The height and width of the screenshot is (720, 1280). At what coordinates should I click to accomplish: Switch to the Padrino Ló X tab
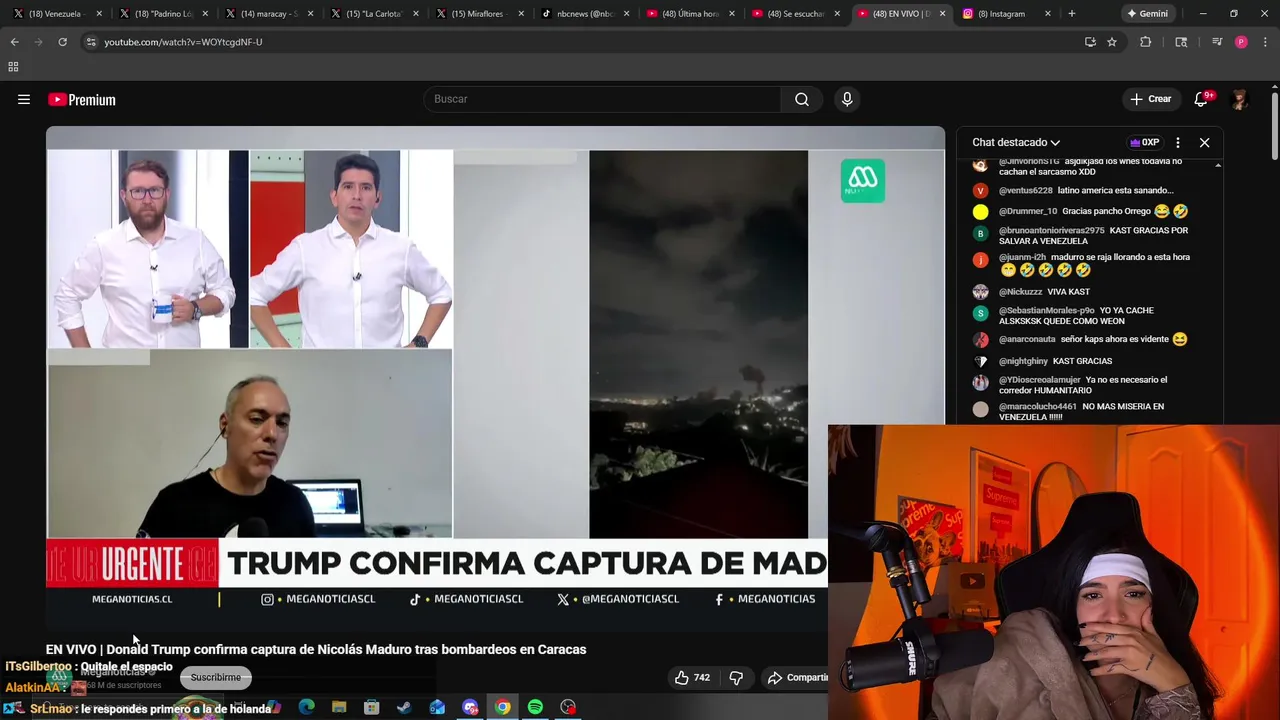point(163,13)
